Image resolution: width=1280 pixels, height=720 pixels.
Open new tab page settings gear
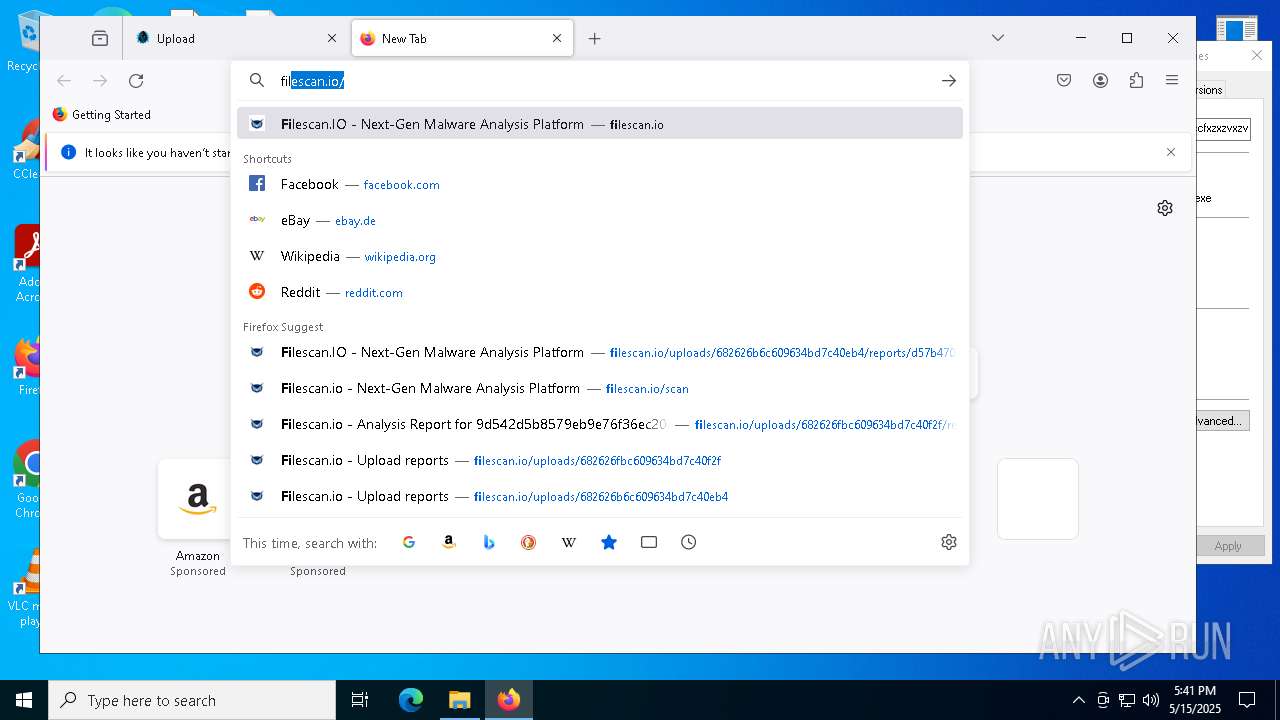[1165, 208]
